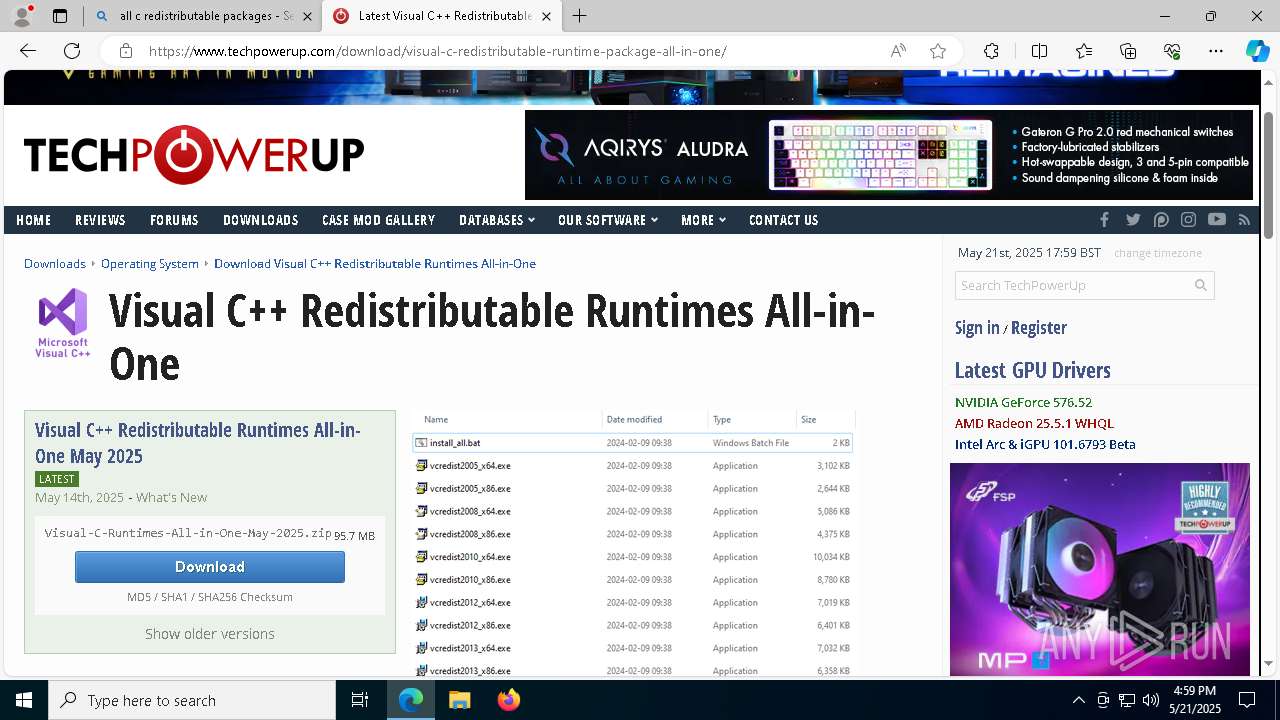Viewport: 1280px width, 720px height.
Task: Click the blue Download button
Action: (x=210, y=567)
